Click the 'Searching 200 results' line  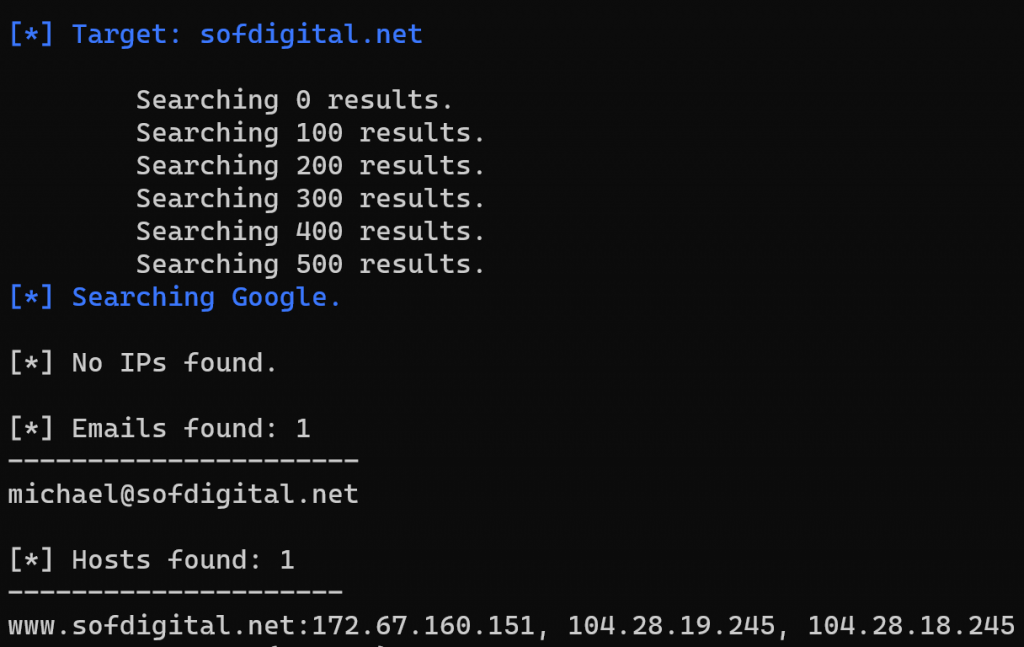pyautogui.click(x=310, y=166)
